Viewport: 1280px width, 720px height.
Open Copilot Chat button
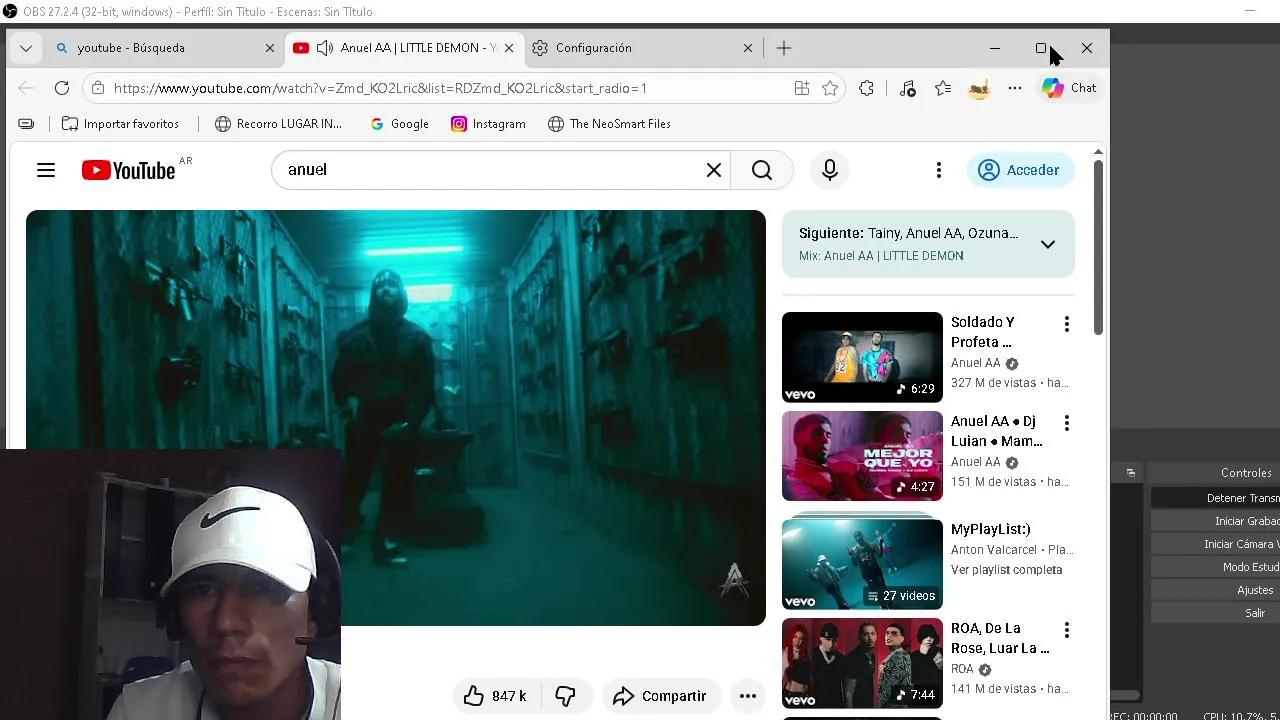[1069, 88]
